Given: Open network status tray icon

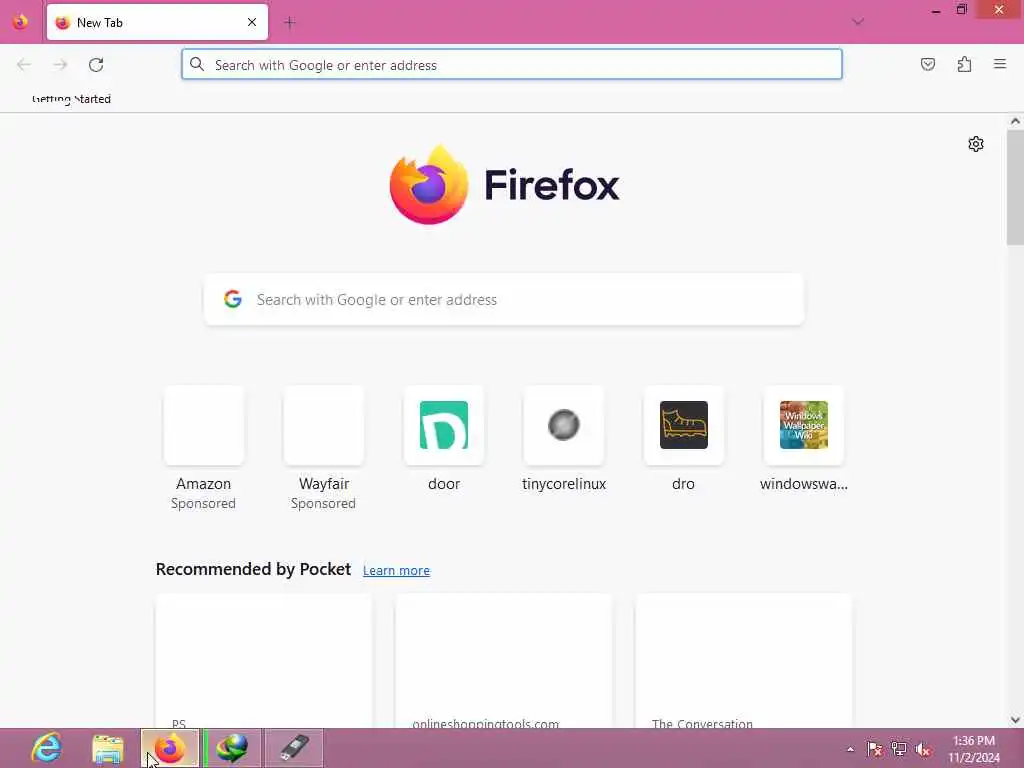Looking at the screenshot, I should pyautogui.click(x=899, y=749).
